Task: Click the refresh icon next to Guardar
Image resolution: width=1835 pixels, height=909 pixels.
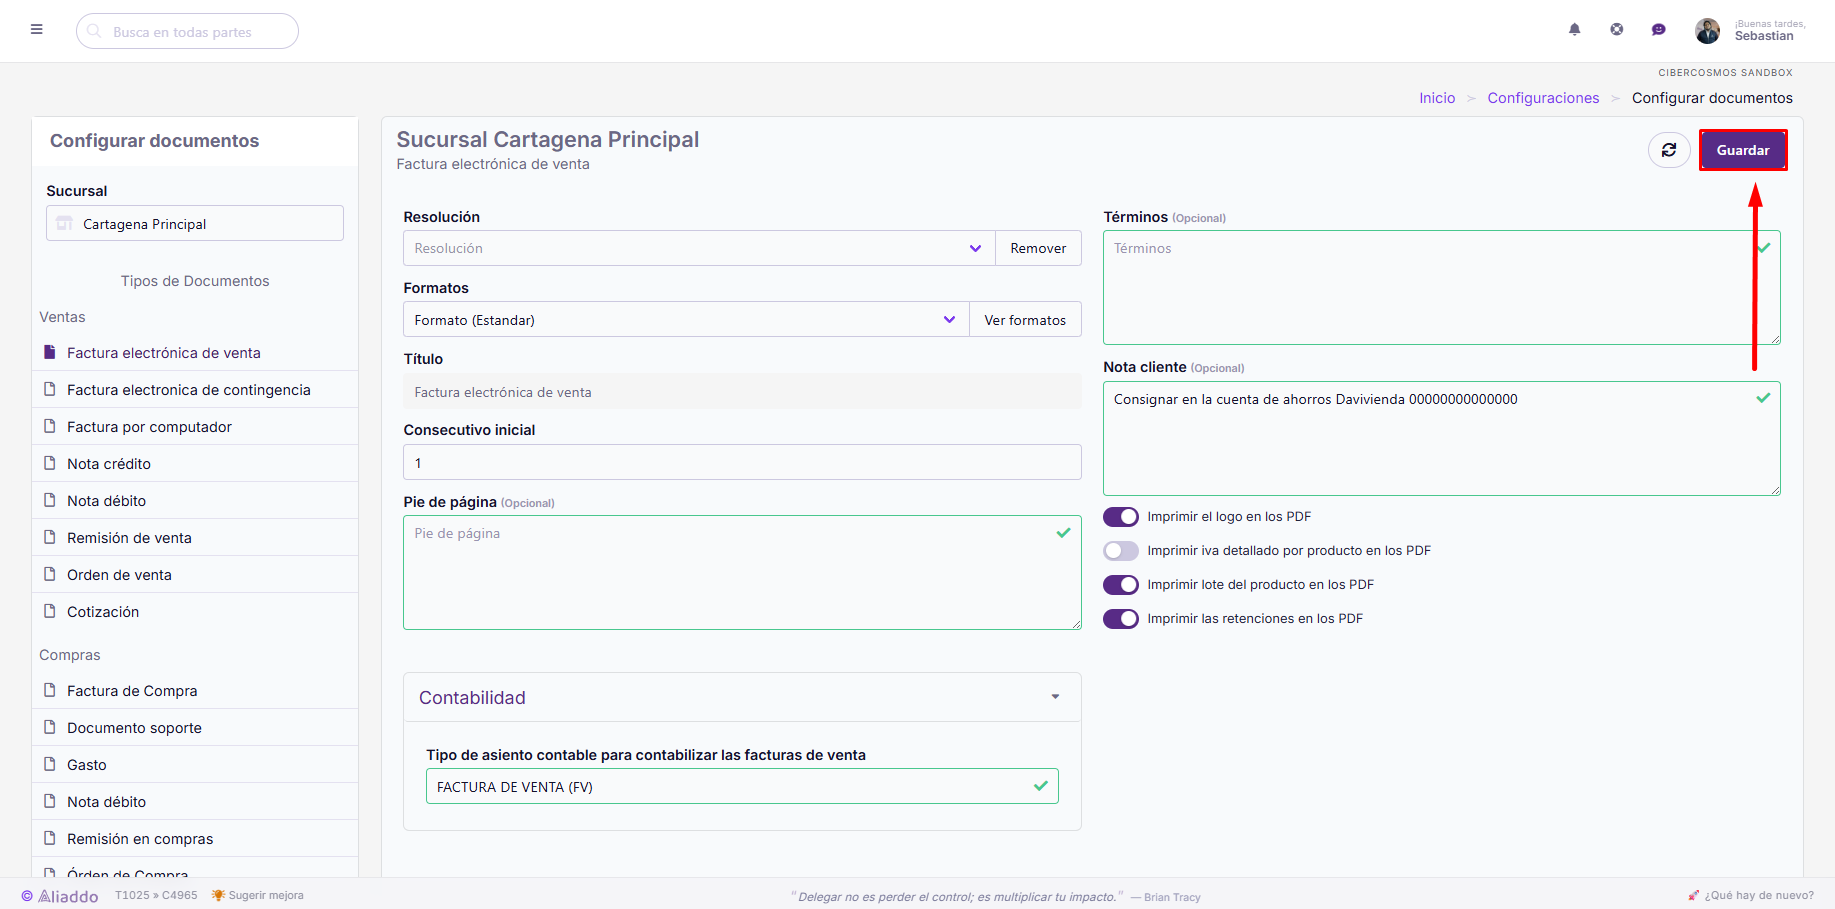Action: (1669, 150)
